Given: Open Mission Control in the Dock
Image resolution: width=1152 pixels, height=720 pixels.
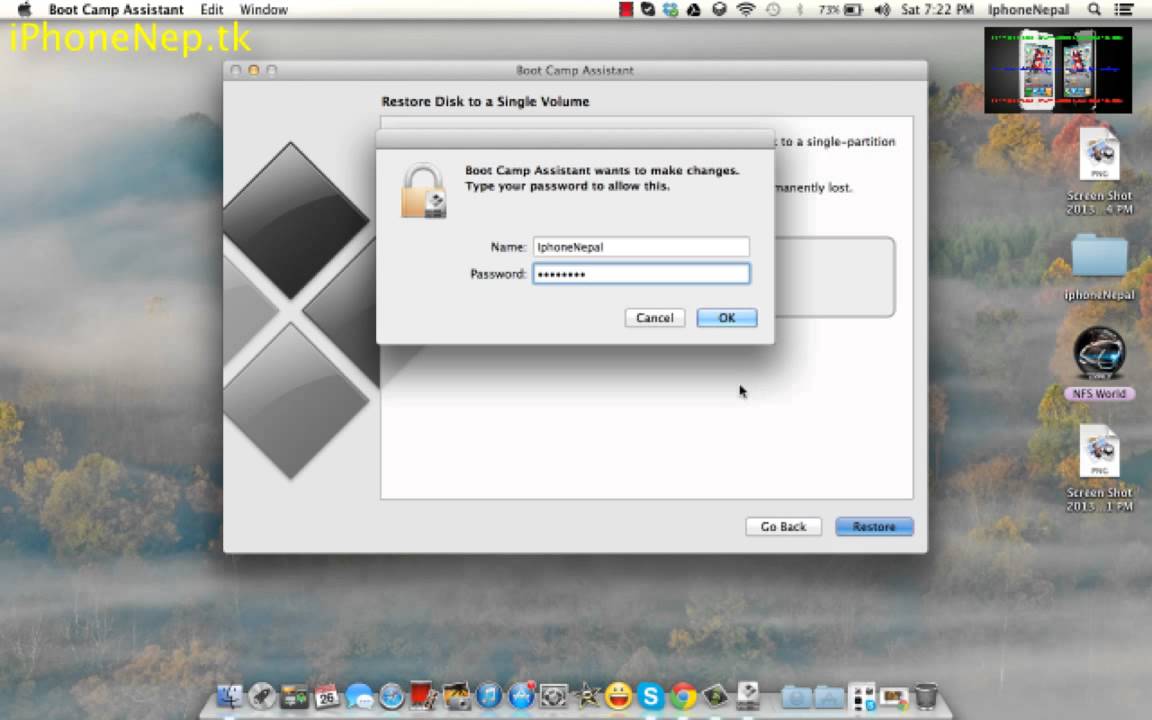Looking at the screenshot, I should [x=295, y=696].
